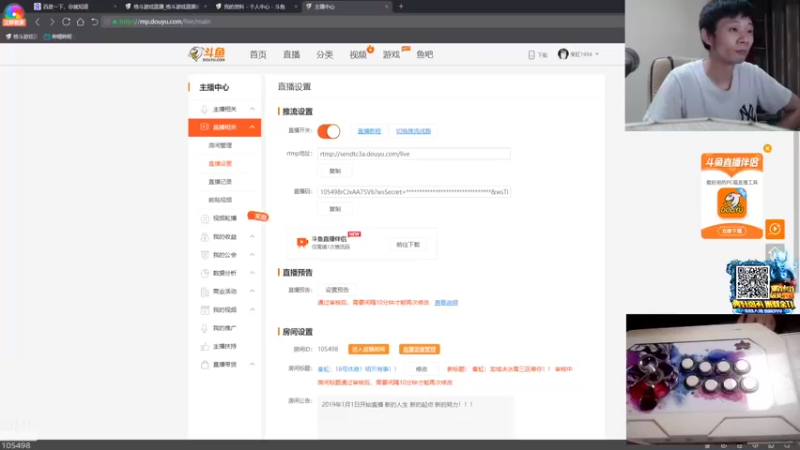The height and width of the screenshot is (450, 800).
Task: Open a new browser tab
Action: pos(401,7)
